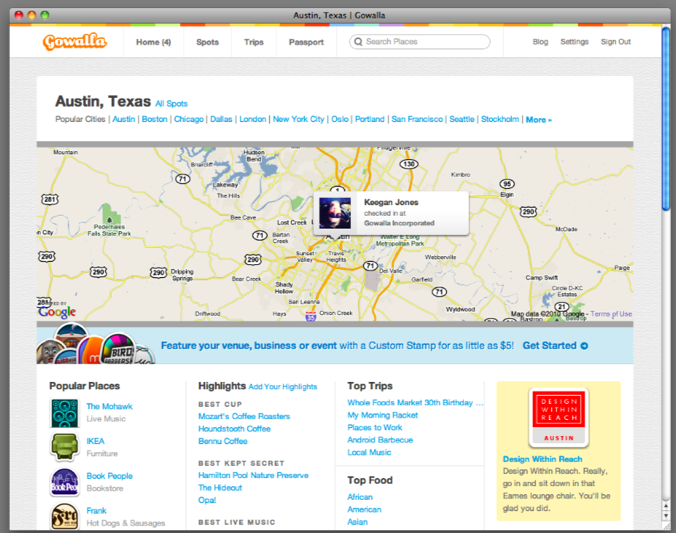676x533 pixels.
Task: Select London from Popular Cities
Action: pyautogui.click(x=253, y=119)
